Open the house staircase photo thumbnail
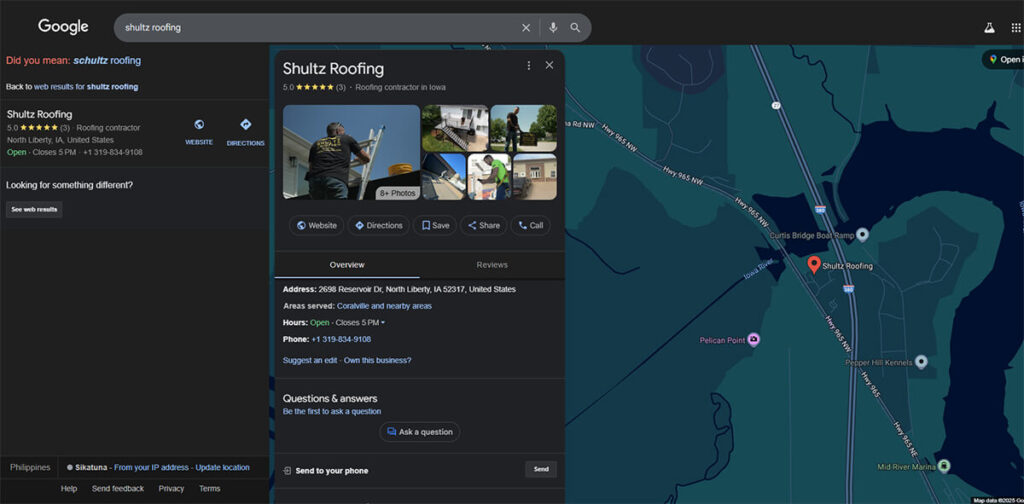Screen dimensions: 1024x504 [x=455, y=128]
